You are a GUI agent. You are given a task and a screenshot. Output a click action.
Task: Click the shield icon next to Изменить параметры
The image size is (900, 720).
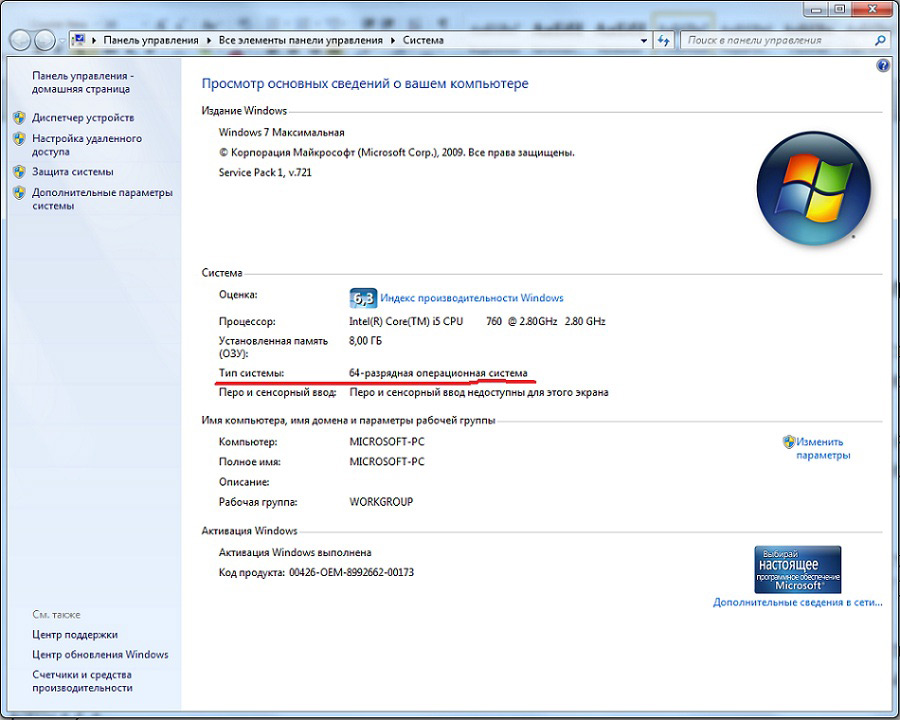pos(789,442)
